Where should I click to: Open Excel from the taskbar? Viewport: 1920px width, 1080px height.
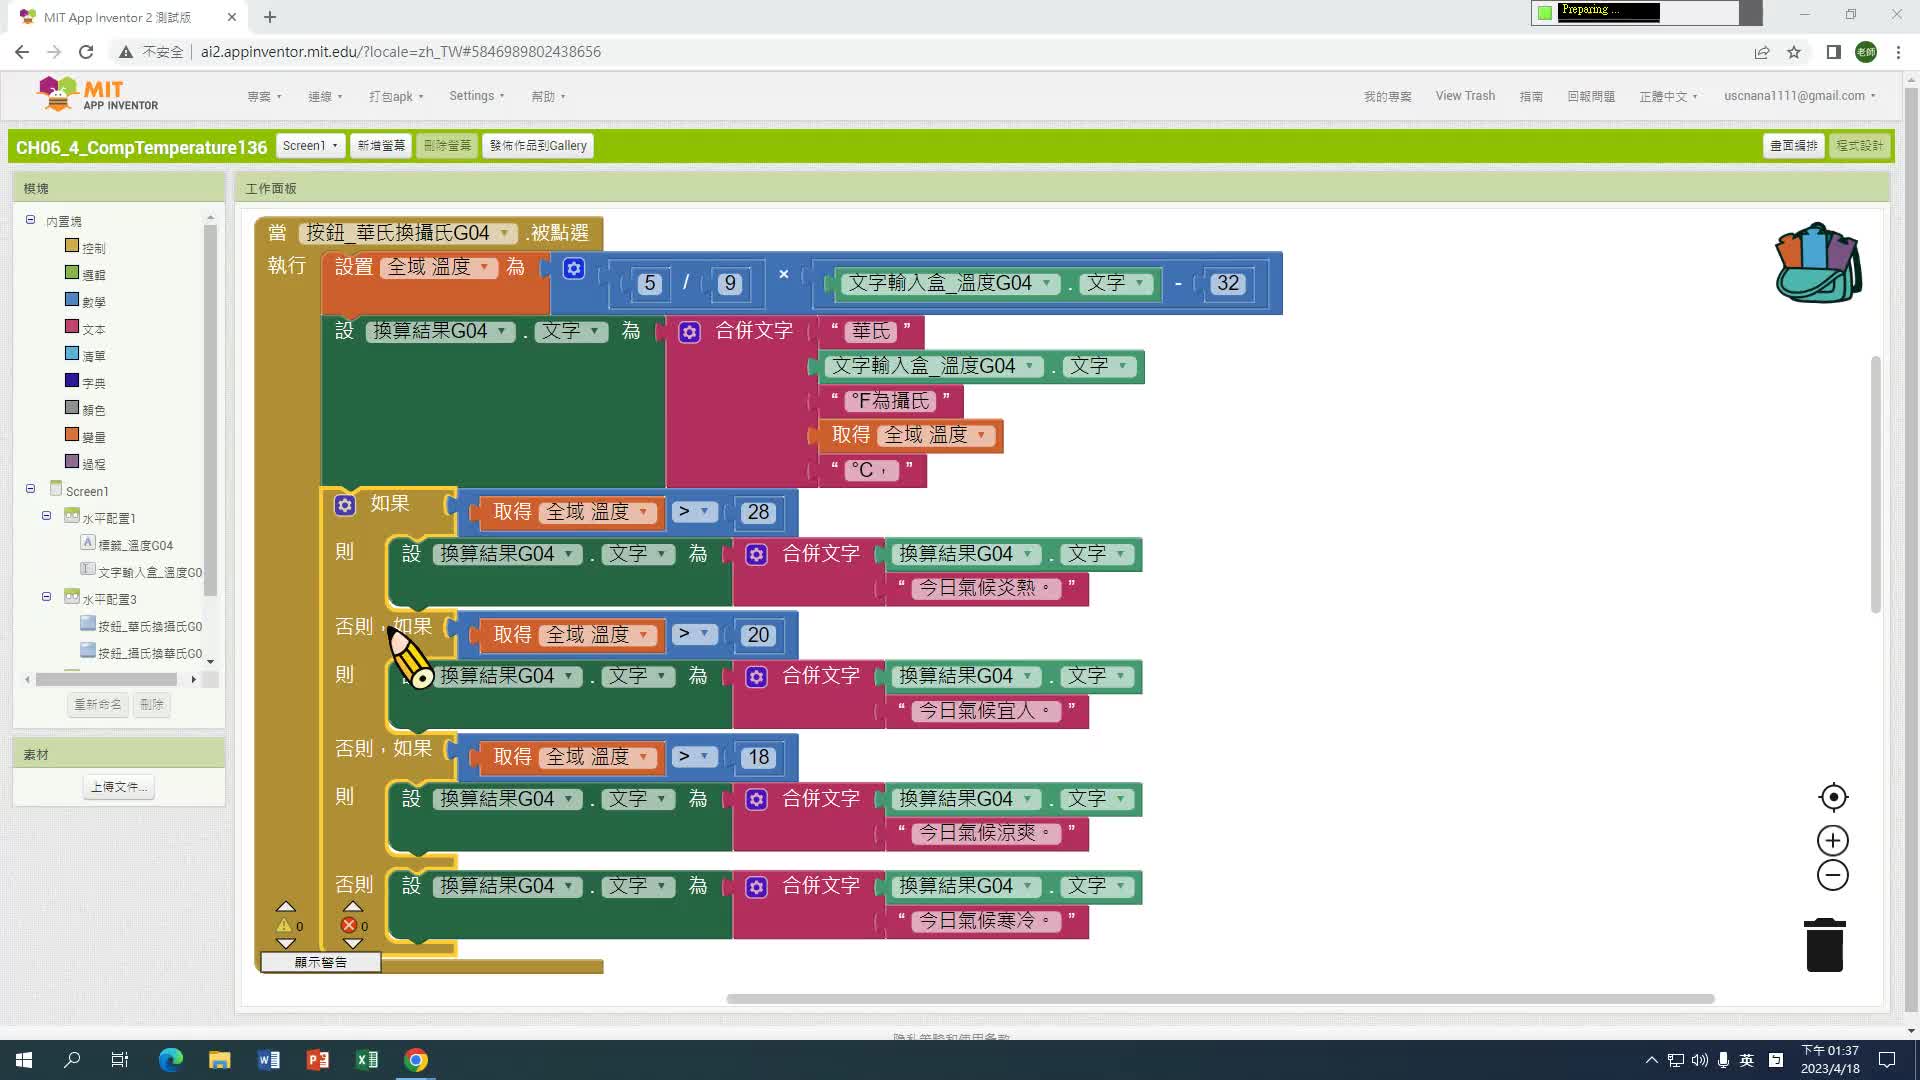[x=366, y=1059]
